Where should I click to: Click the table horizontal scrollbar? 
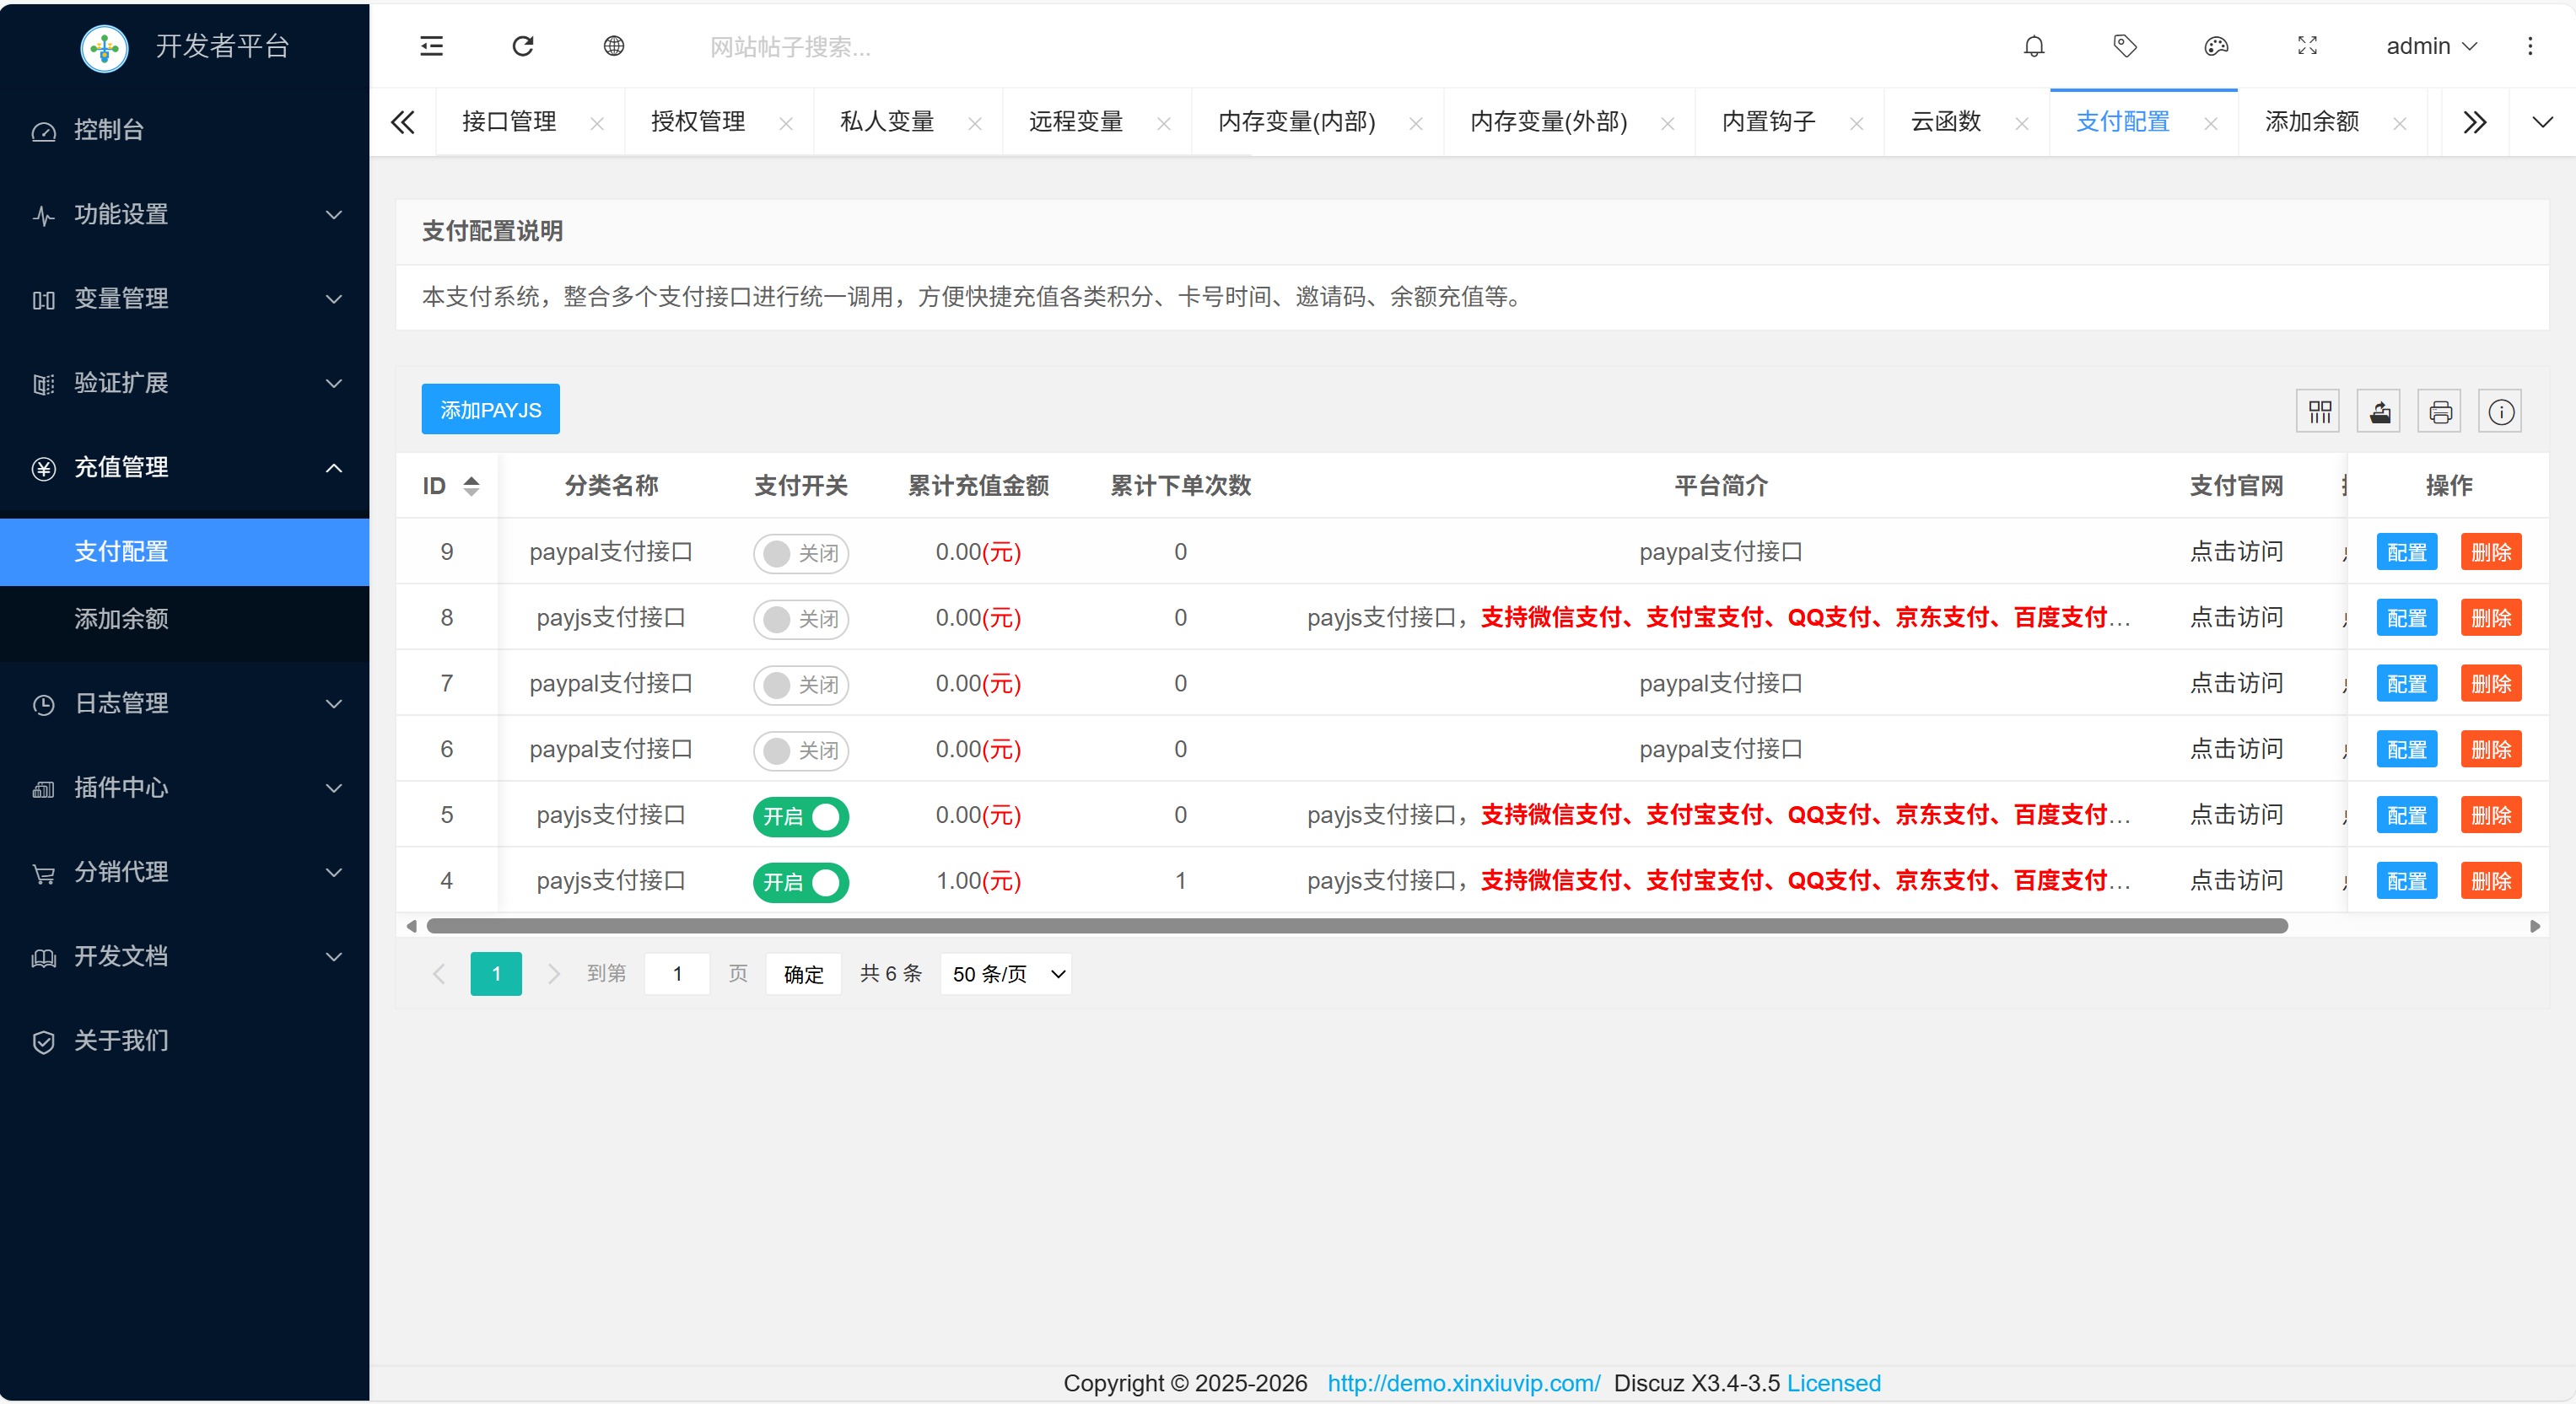click(1356, 926)
